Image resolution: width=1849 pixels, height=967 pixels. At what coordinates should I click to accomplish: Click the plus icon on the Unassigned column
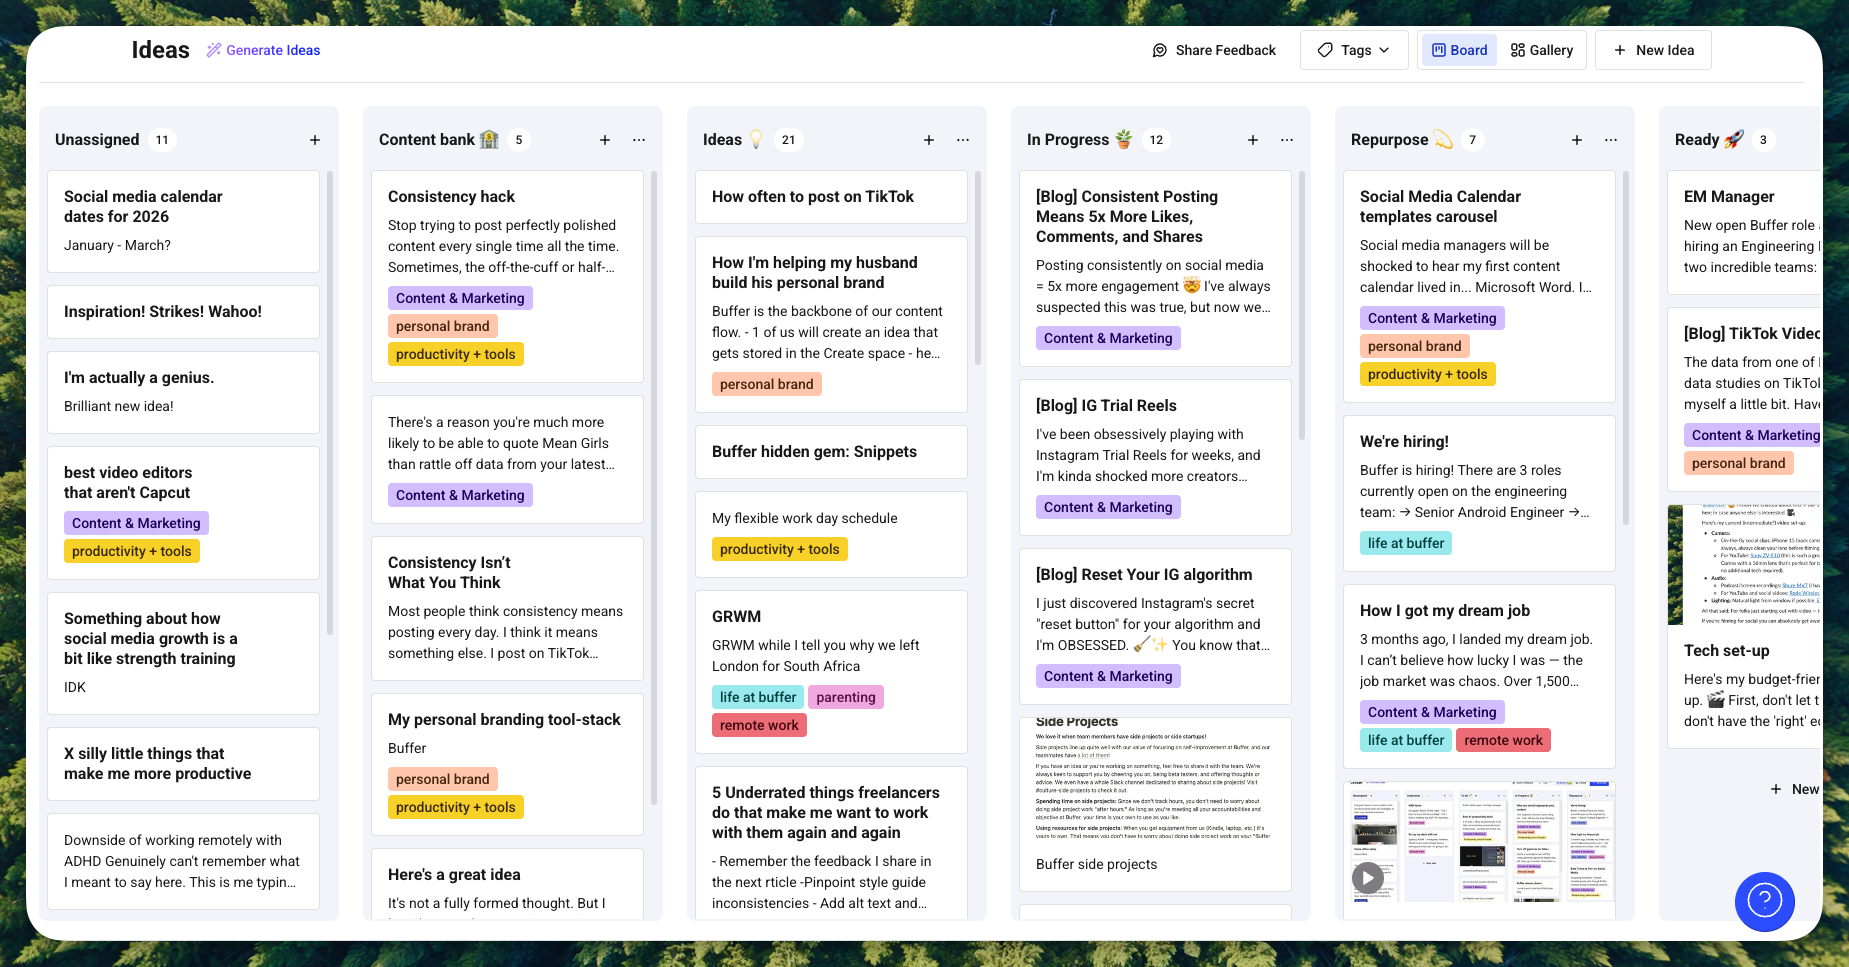click(314, 140)
